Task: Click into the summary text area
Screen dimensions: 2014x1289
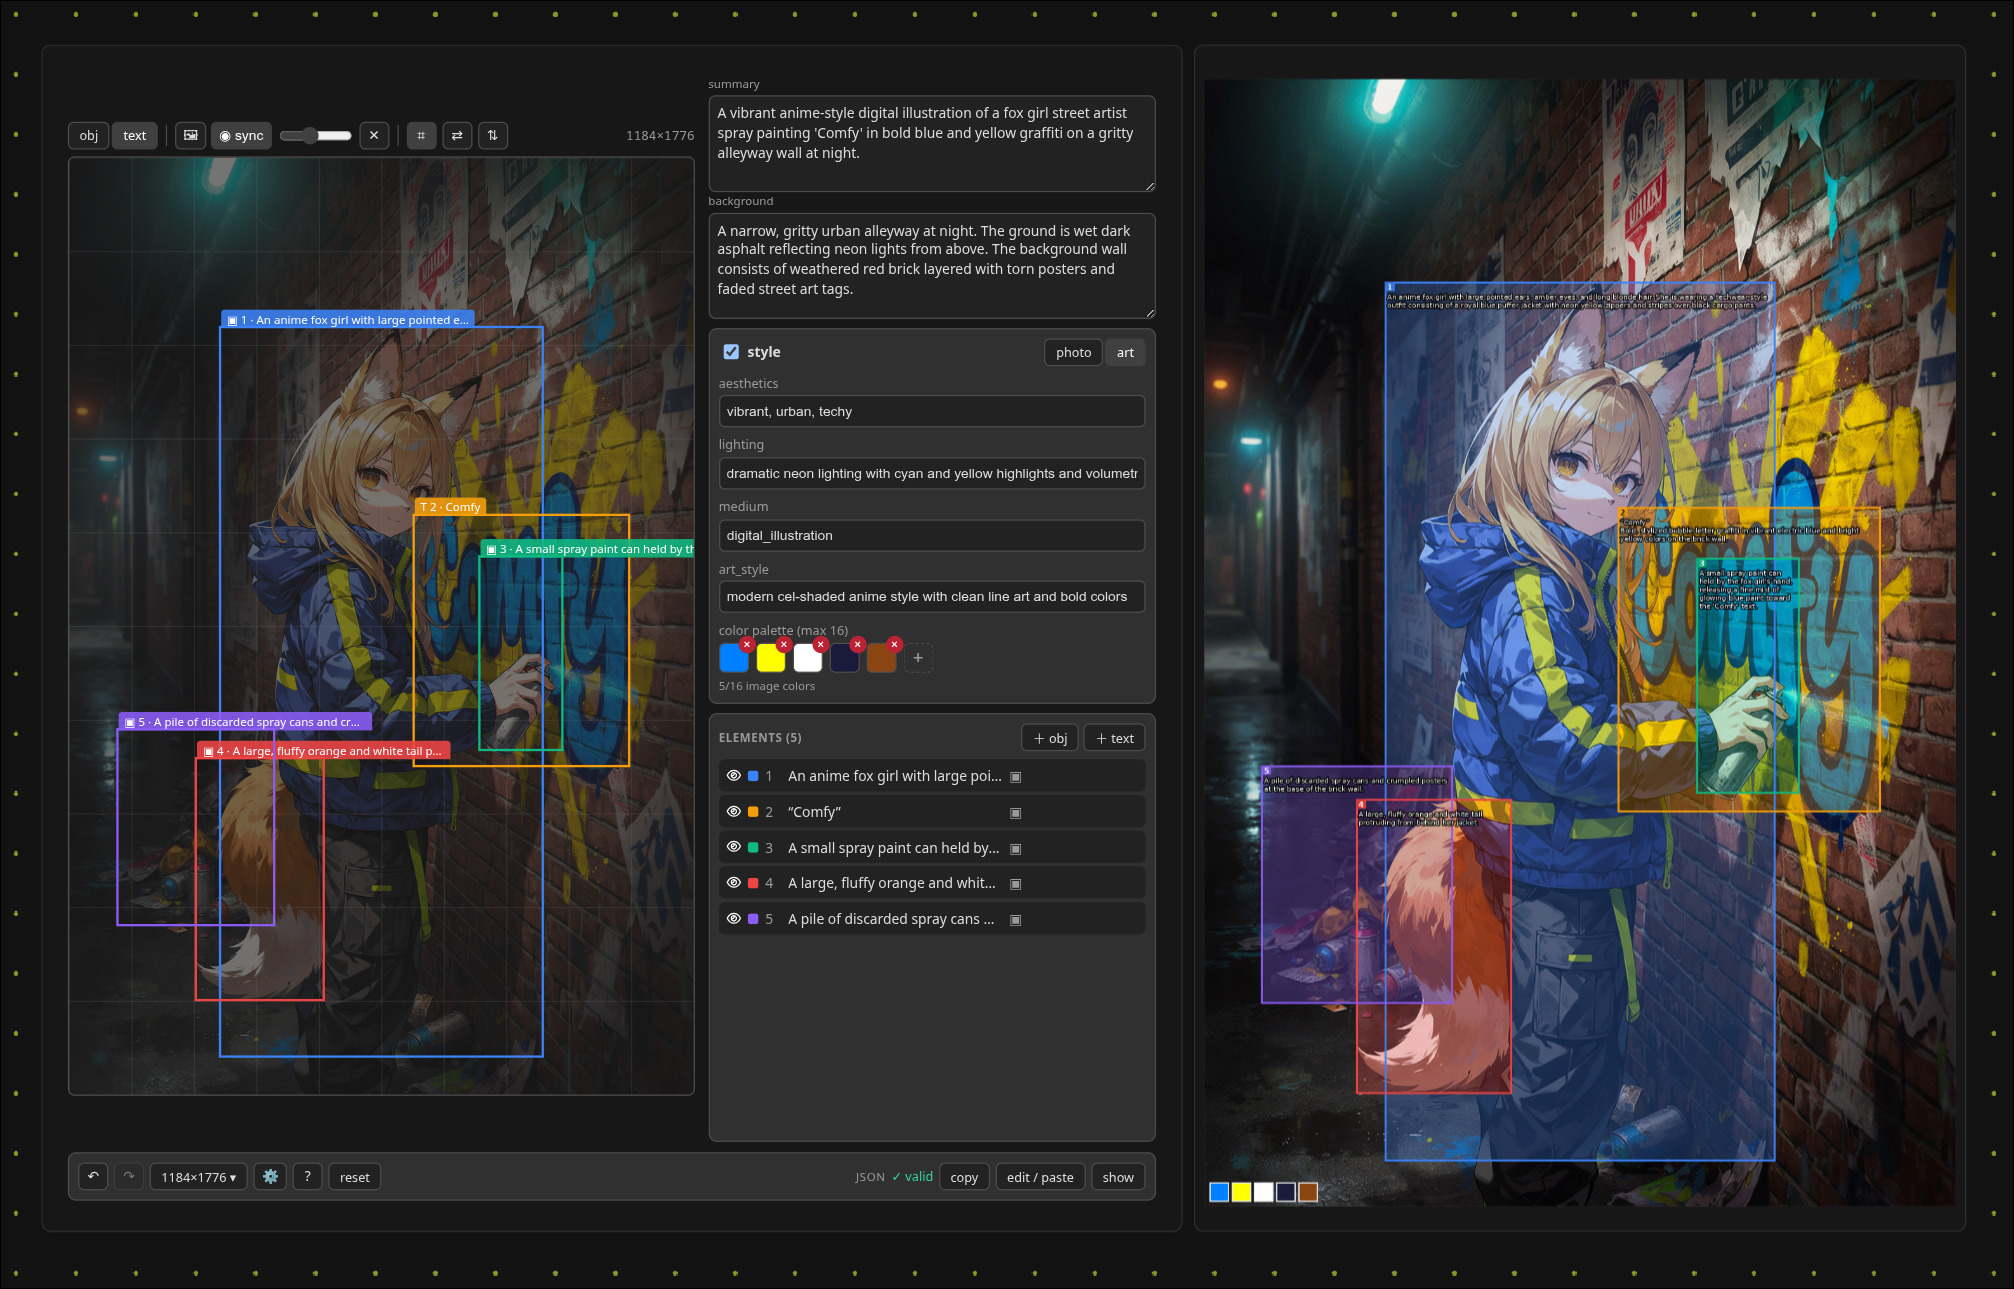Action: [932, 143]
